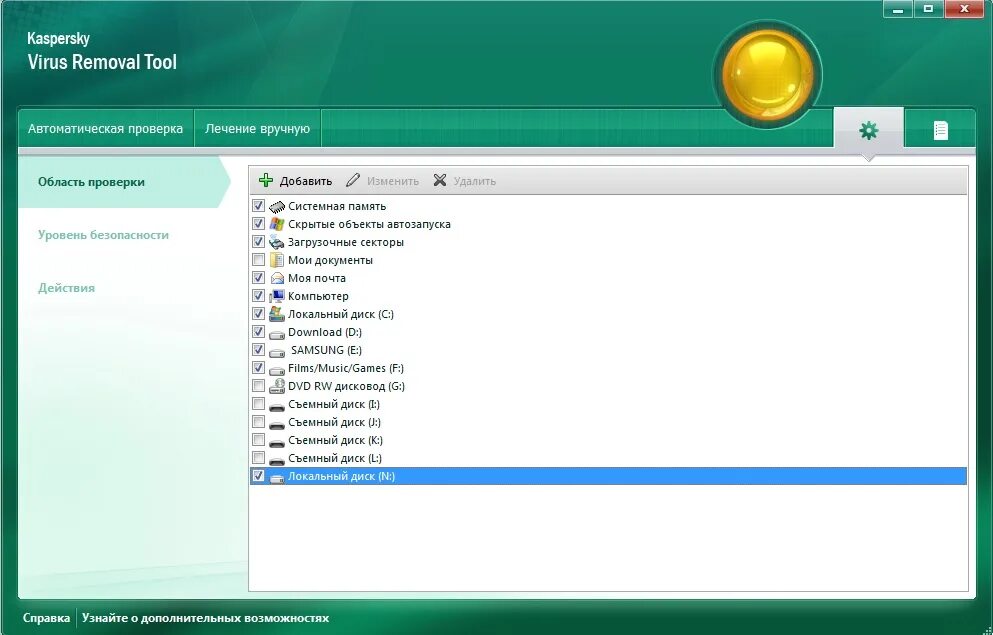The height and width of the screenshot is (635, 993).
Task: Select the Download (D:) row text
Action: pyautogui.click(x=325, y=332)
